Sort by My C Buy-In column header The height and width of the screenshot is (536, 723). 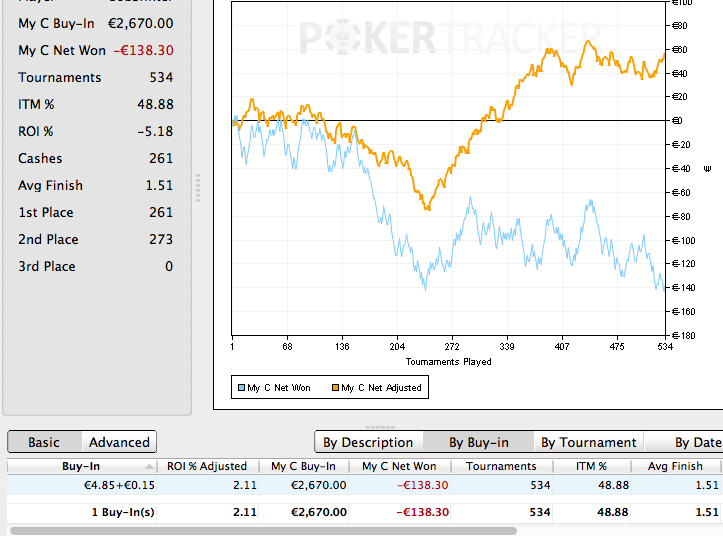point(303,466)
